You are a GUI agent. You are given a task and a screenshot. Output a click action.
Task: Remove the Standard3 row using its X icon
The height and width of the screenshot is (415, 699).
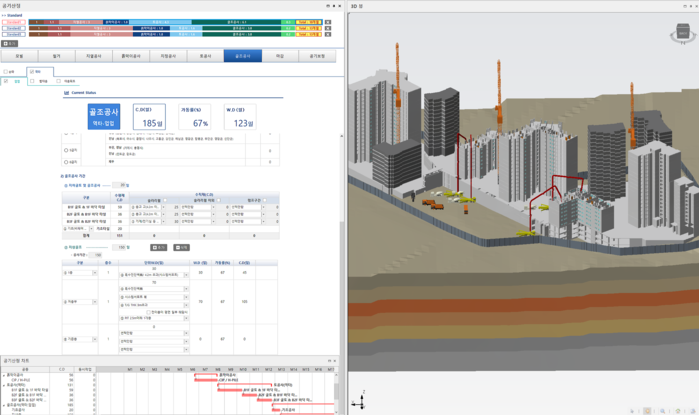pyautogui.click(x=328, y=34)
